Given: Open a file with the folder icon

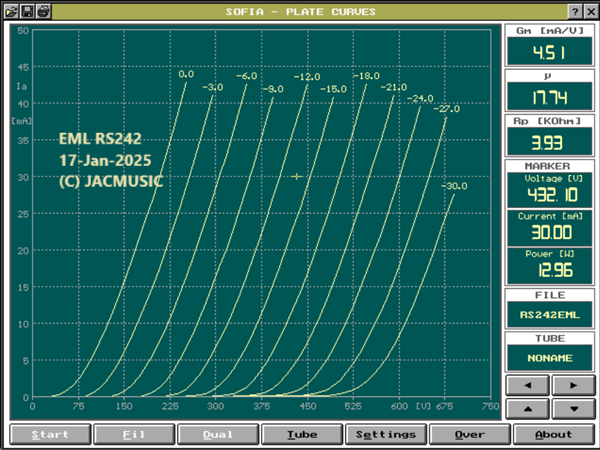Looking at the screenshot, I should [11, 12].
